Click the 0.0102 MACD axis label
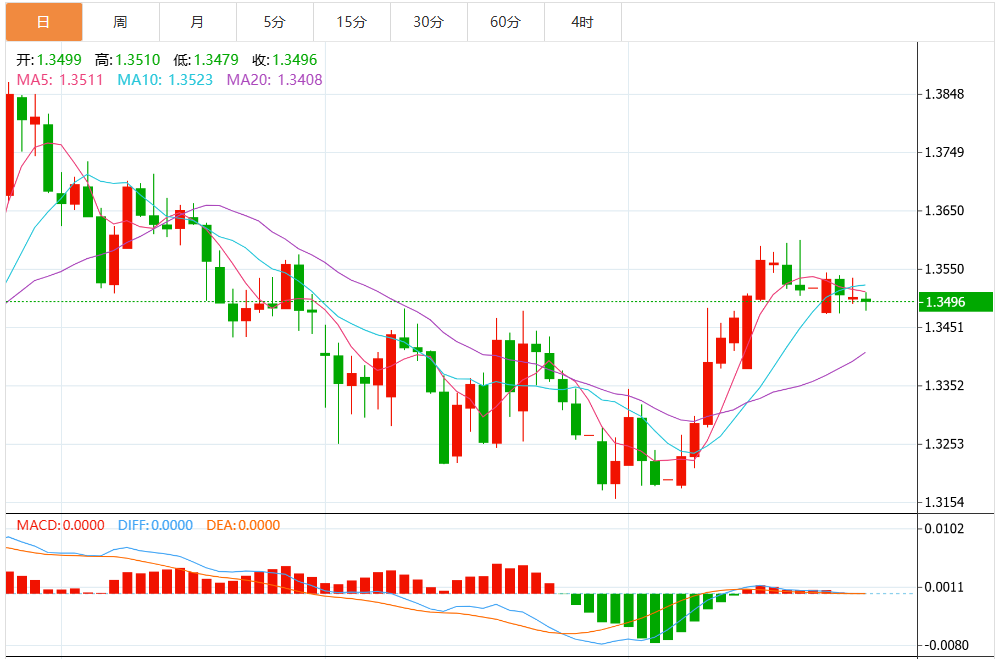The height and width of the screenshot is (659, 1000). pos(945,528)
